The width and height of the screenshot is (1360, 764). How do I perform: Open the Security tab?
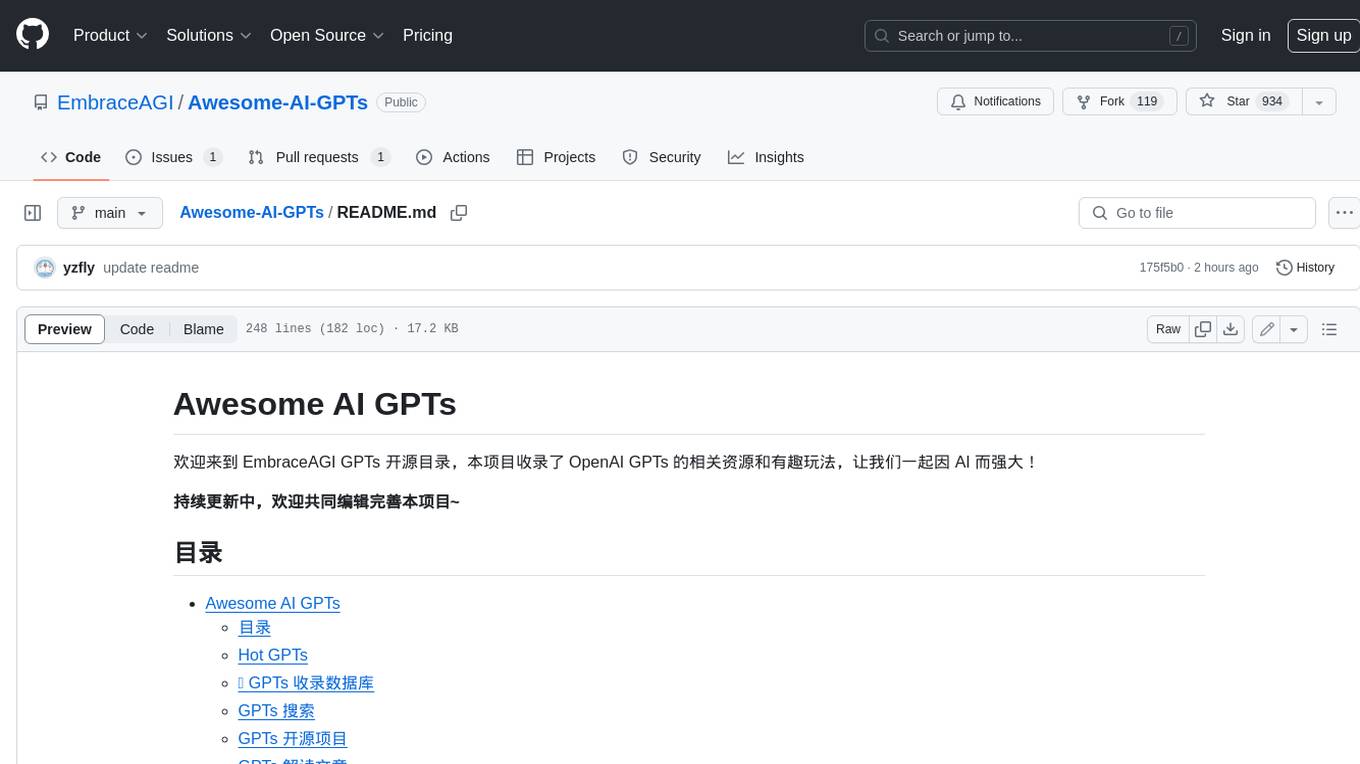click(662, 157)
